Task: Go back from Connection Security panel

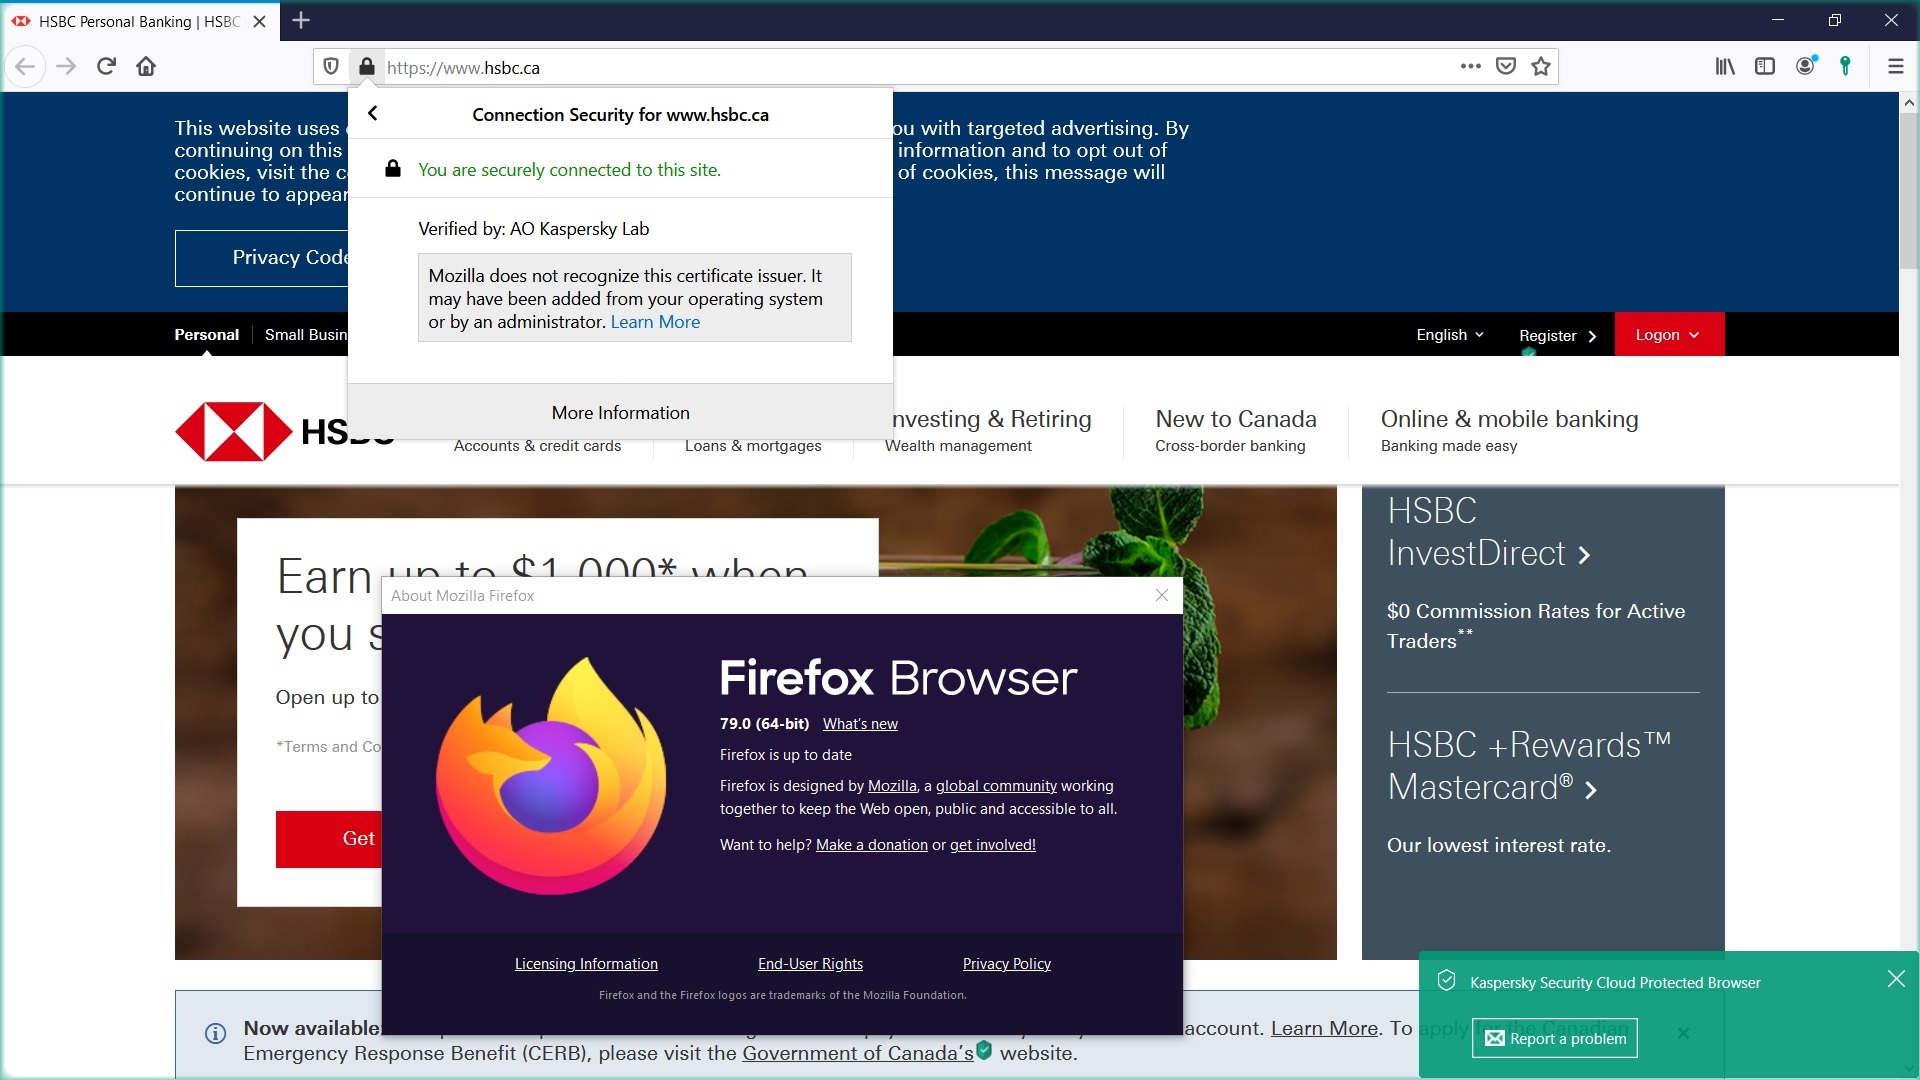Action: 373,114
